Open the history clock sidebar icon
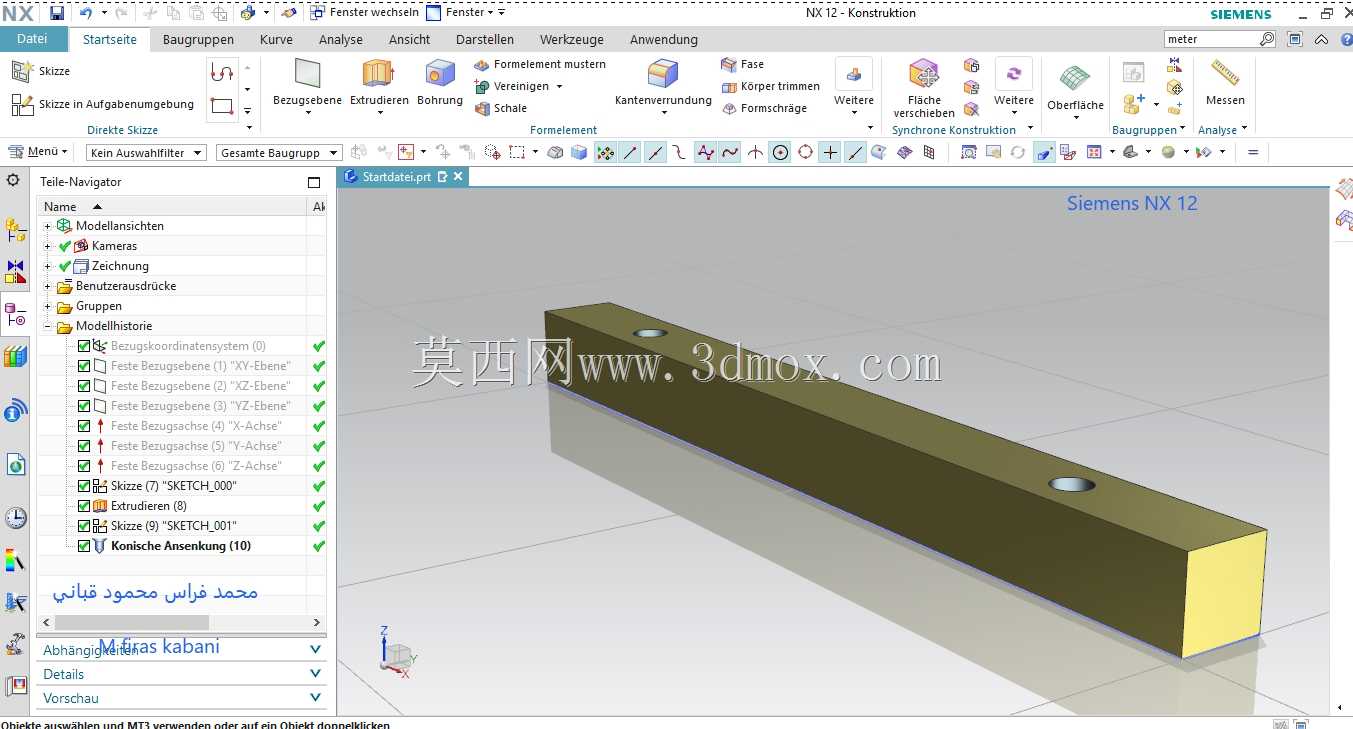Image resolution: width=1353 pixels, height=729 pixels. (15, 518)
